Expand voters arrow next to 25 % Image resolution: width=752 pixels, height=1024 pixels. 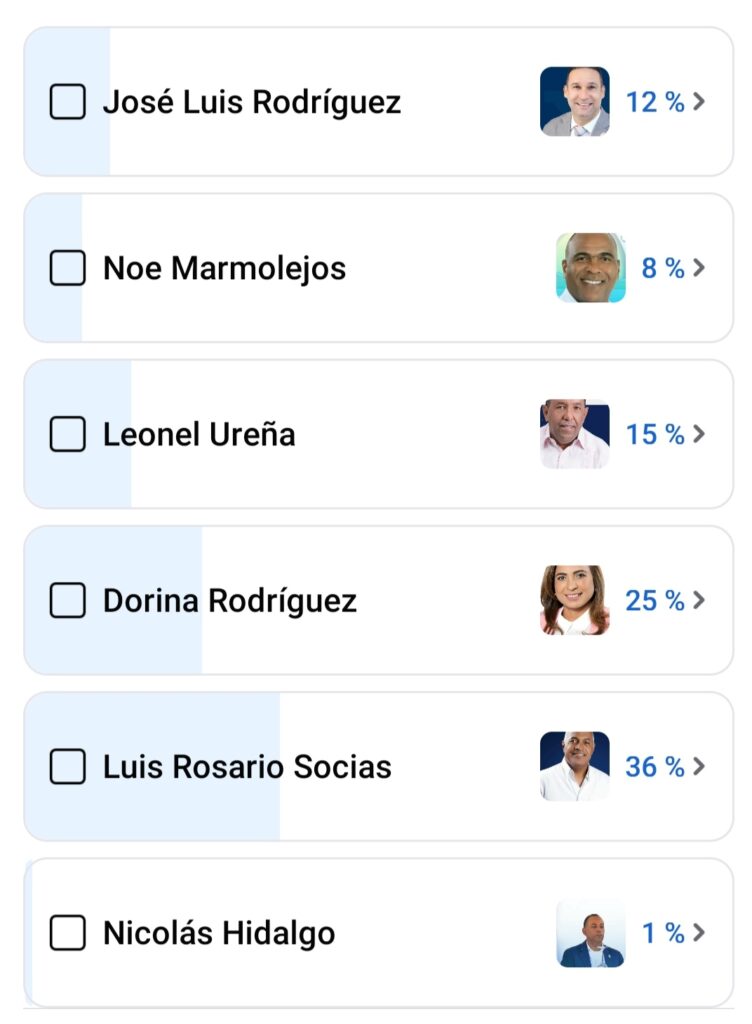pyautogui.click(x=699, y=600)
